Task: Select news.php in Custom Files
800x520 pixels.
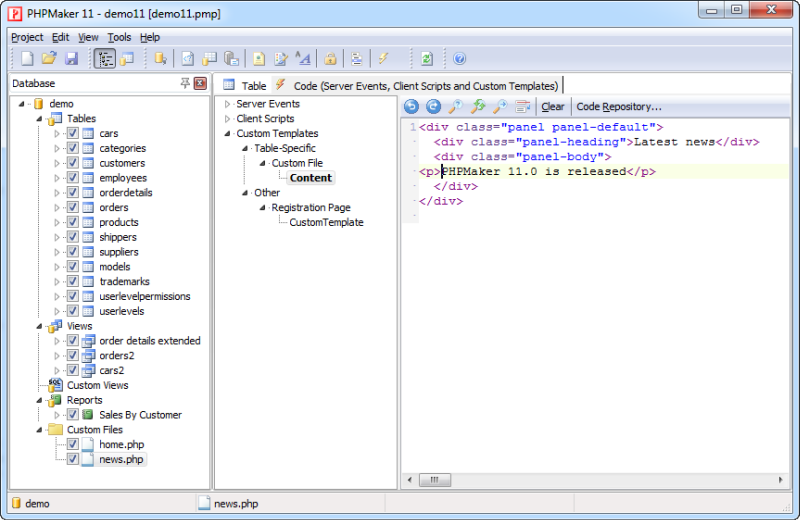Action: [x=121, y=459]
